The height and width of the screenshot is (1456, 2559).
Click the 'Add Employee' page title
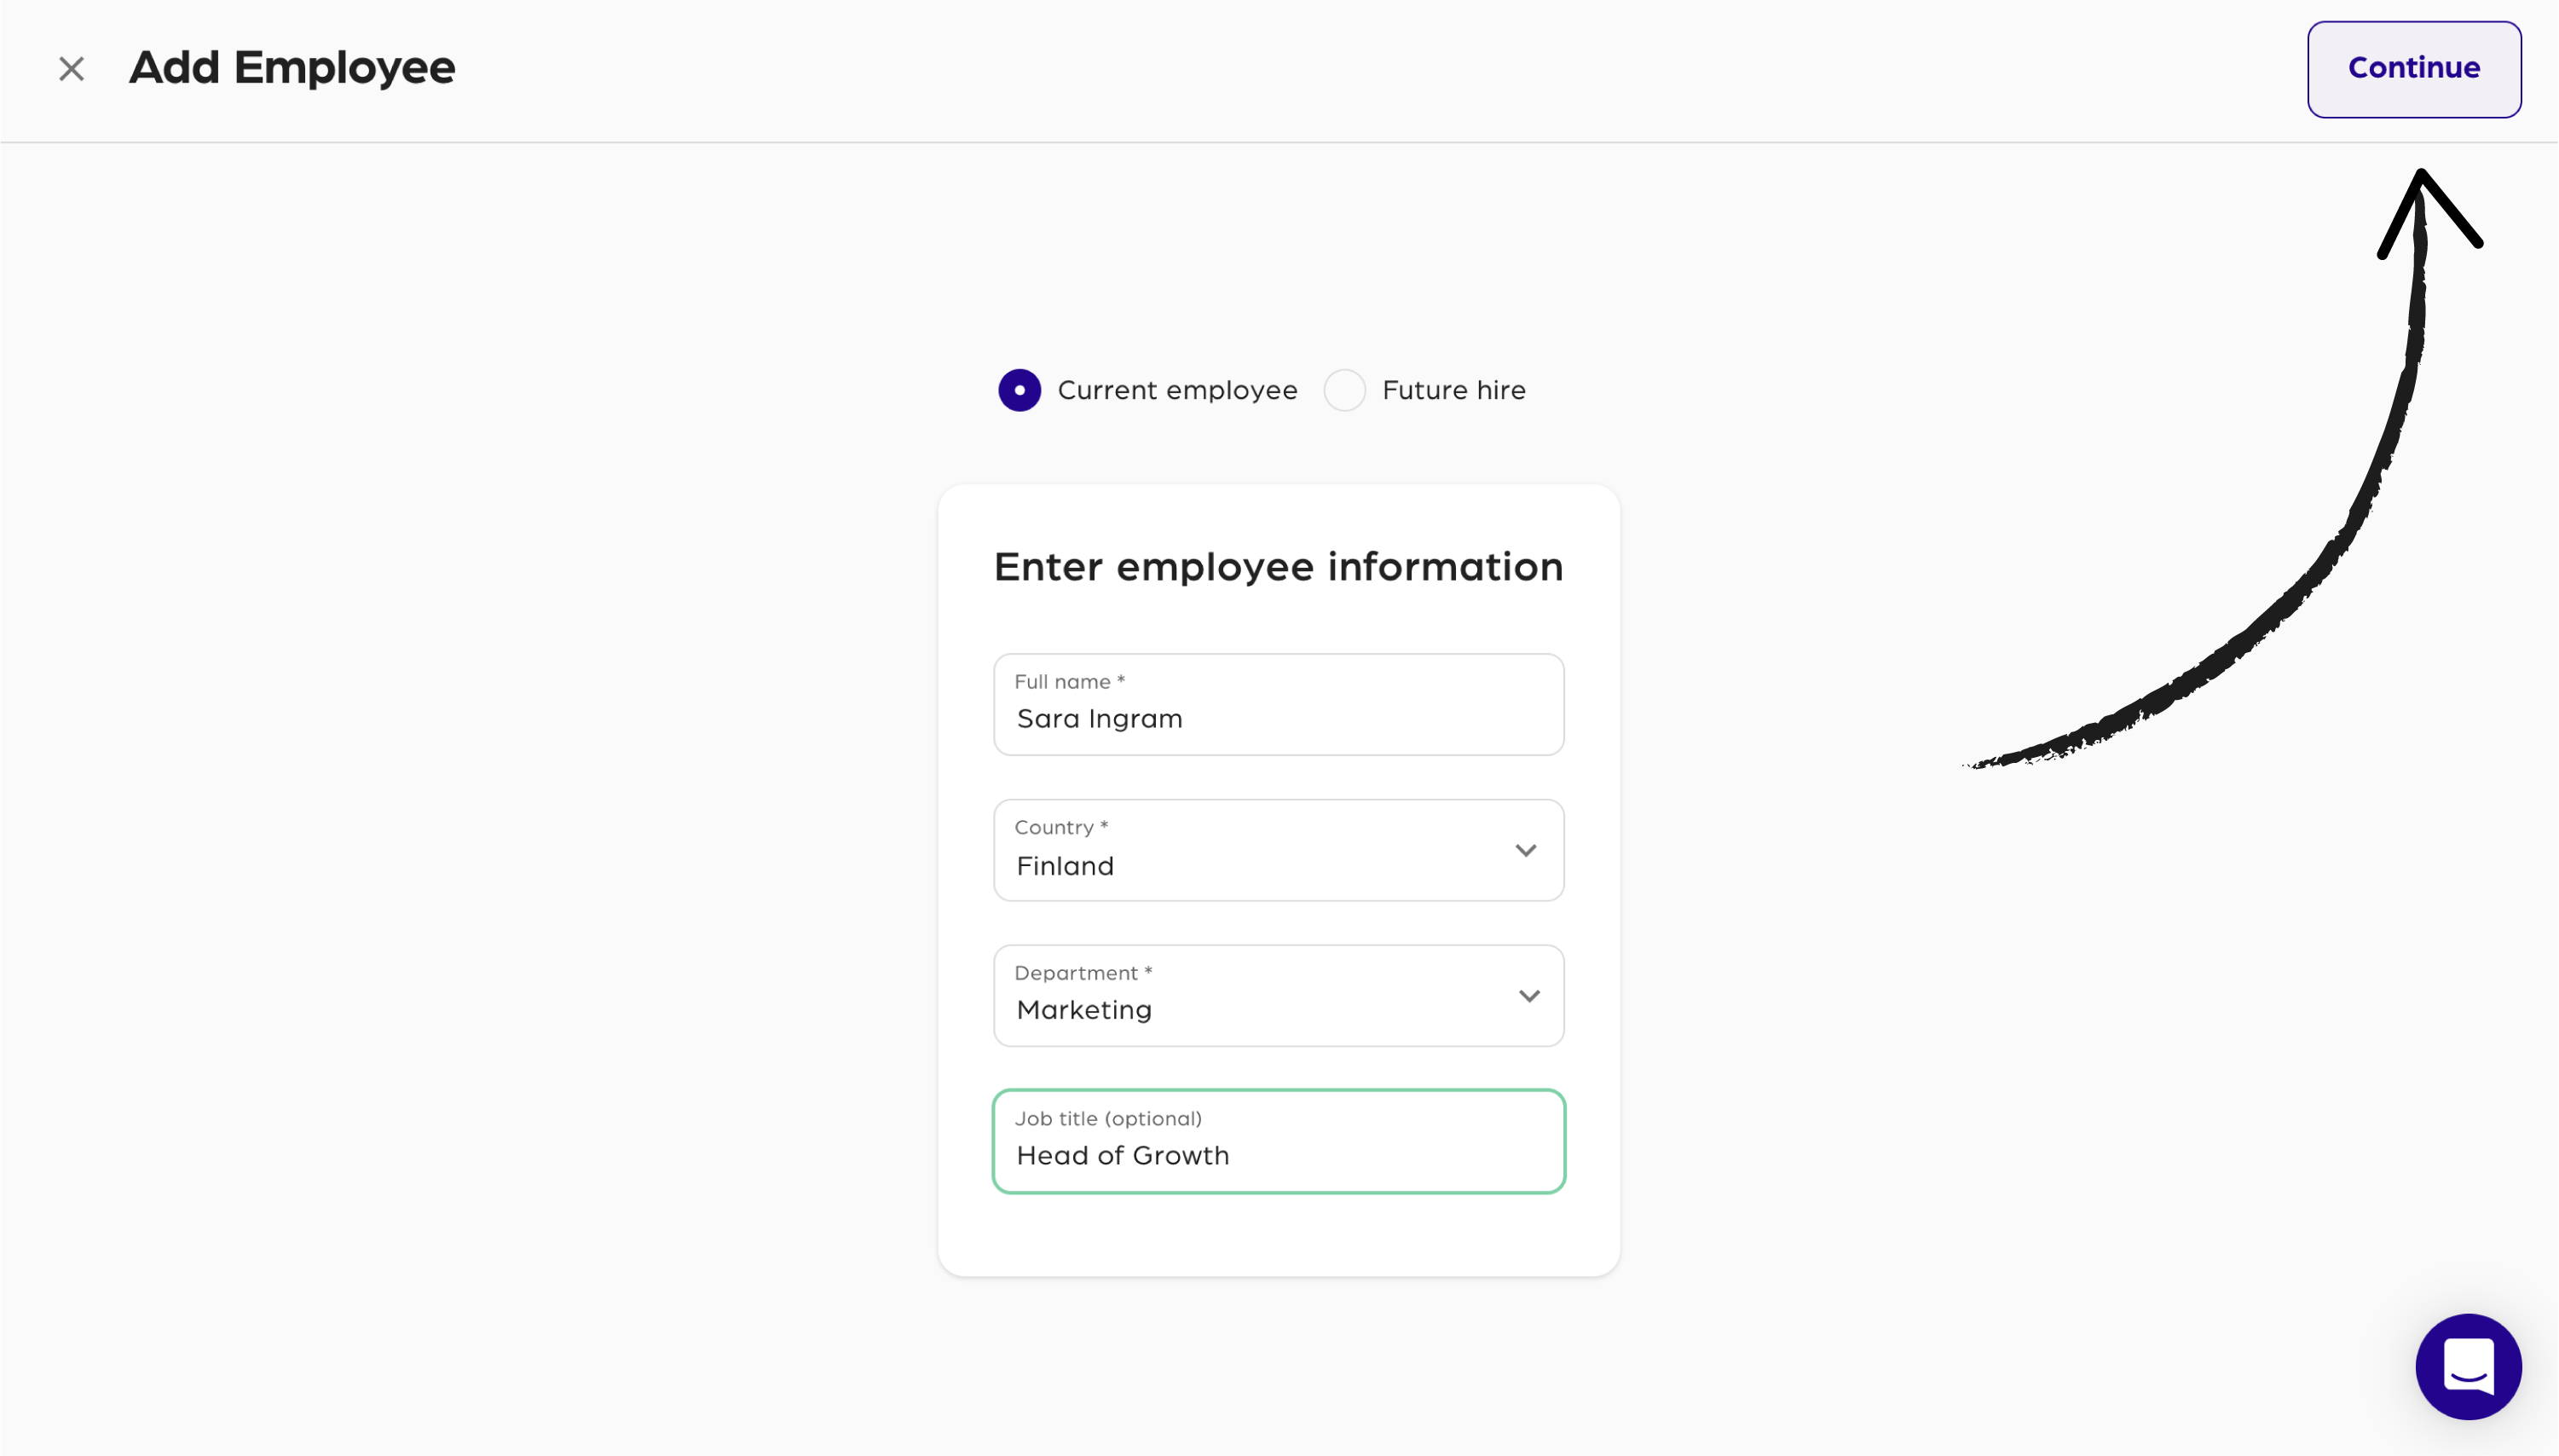[x=292, y=68]
